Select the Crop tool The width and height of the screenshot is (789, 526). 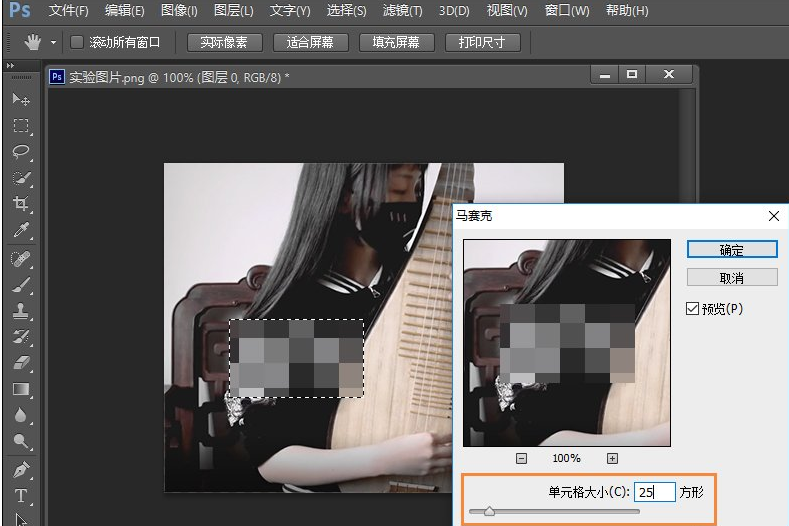[x=21, y=203]
